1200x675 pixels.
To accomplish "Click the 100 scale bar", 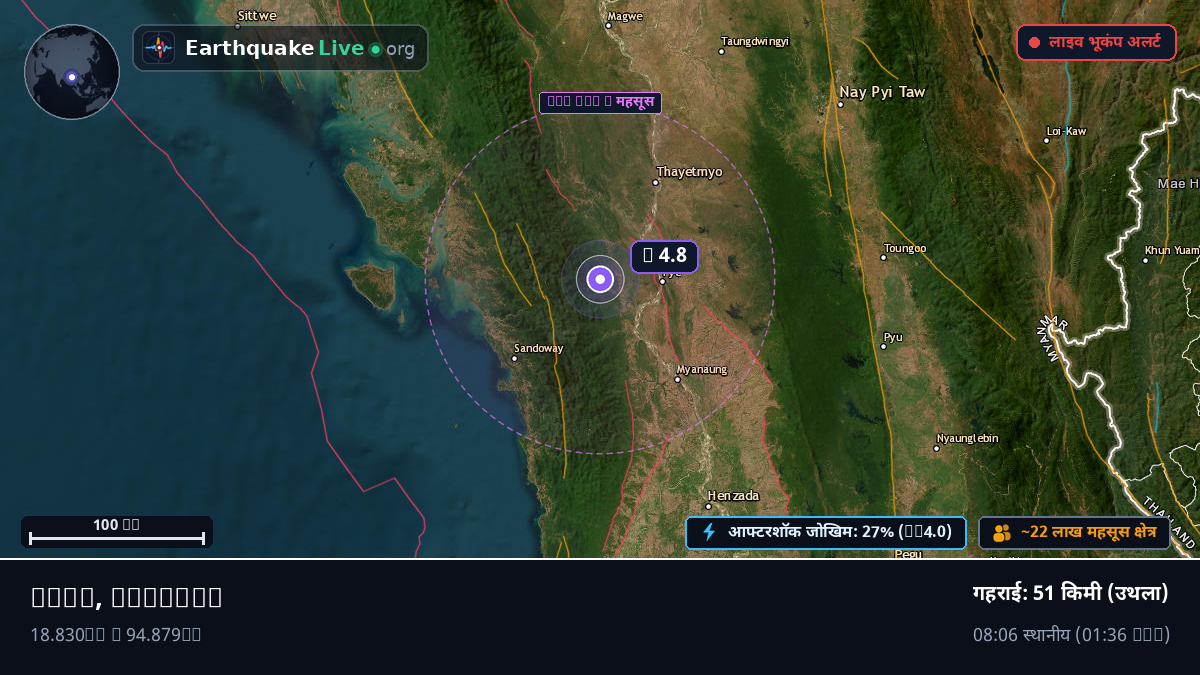I will click(117, 532).
